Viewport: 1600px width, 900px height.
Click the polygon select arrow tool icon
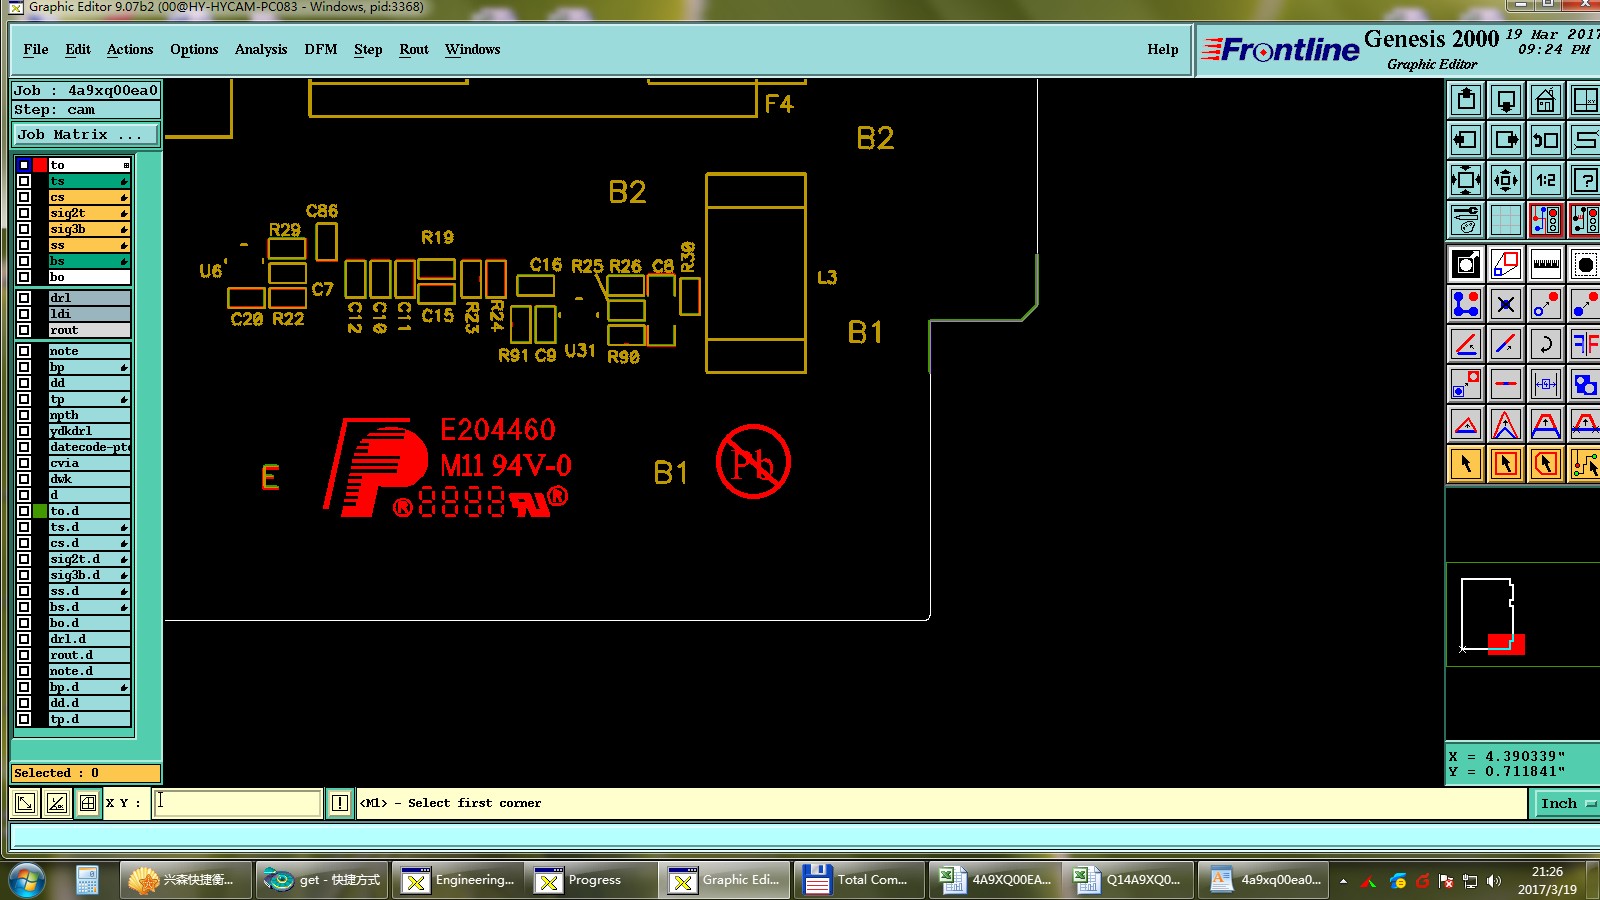[1546, 464]
